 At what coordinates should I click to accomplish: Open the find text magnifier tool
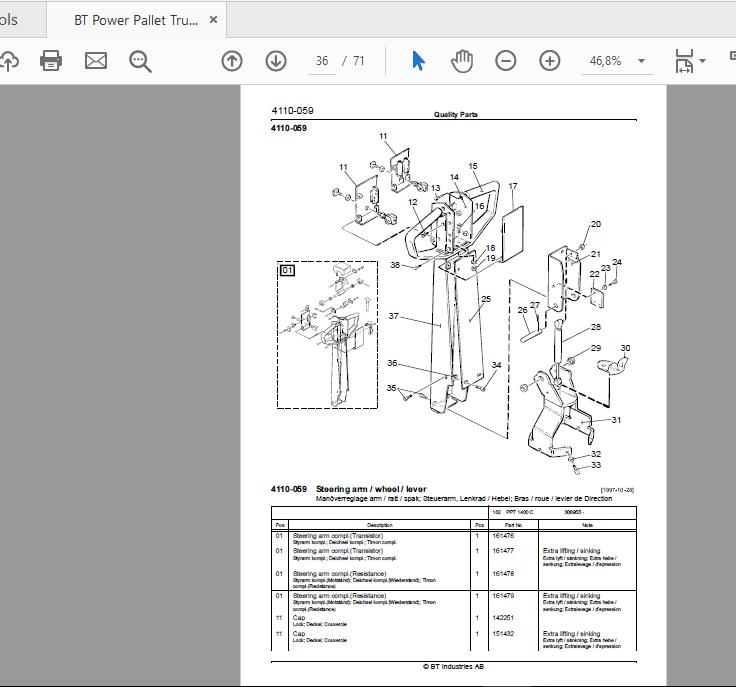(140, 61)
